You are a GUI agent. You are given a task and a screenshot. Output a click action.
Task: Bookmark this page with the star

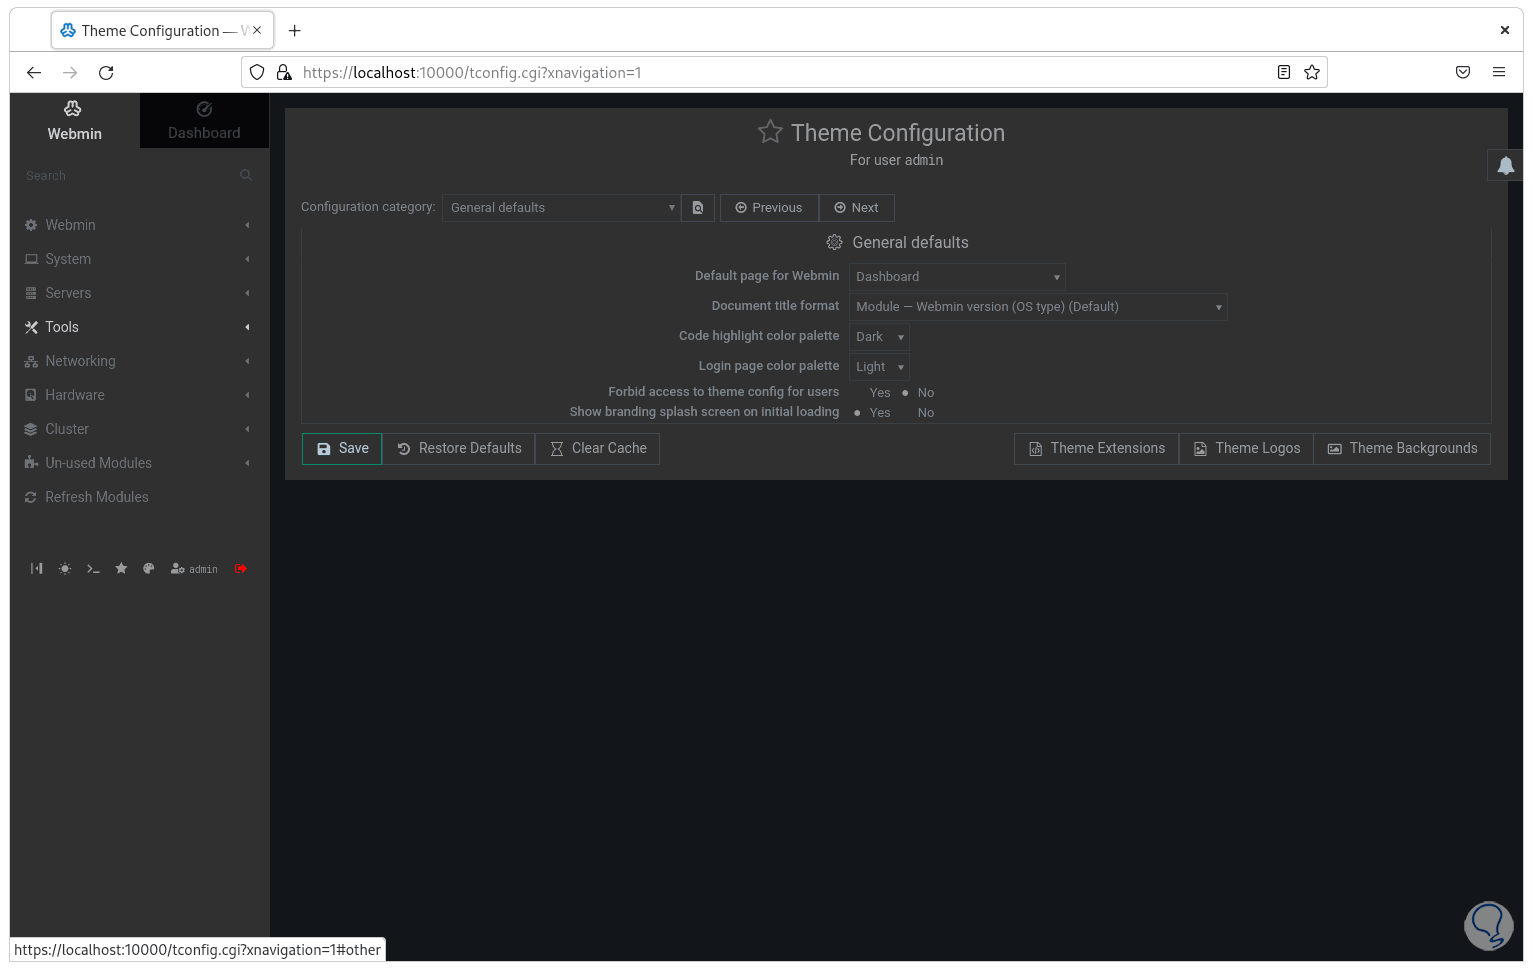click(x=1312, y=72)
